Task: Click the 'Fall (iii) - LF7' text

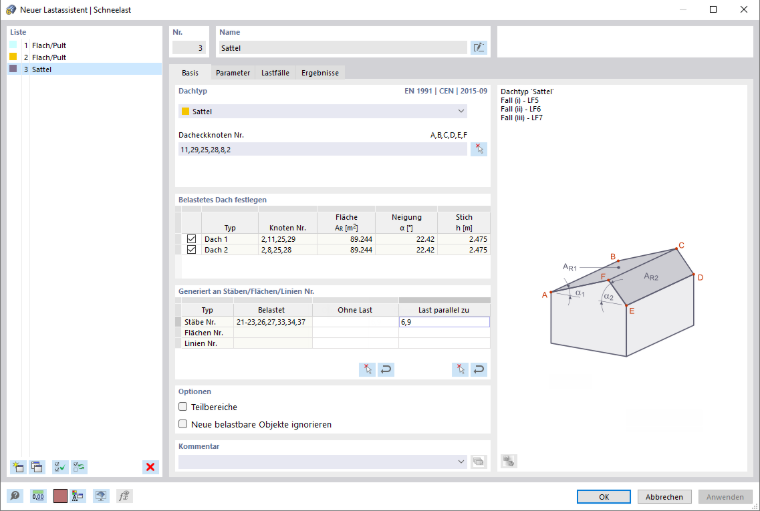Action: coord(522,118)
